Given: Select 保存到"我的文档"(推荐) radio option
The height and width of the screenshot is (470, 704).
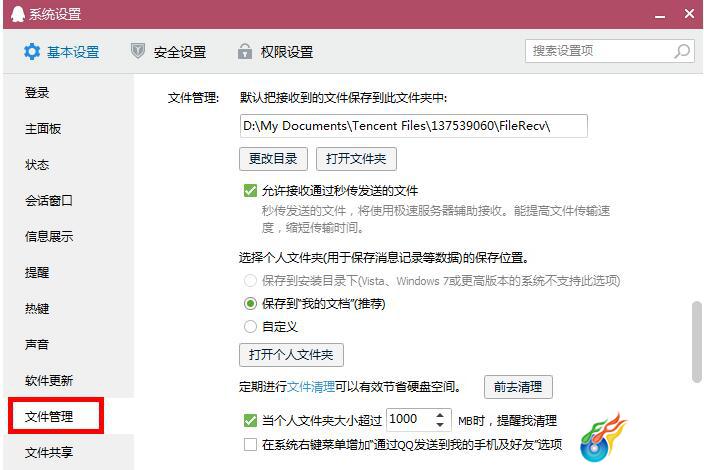Looking at the screenshot, I should point(250,304).
